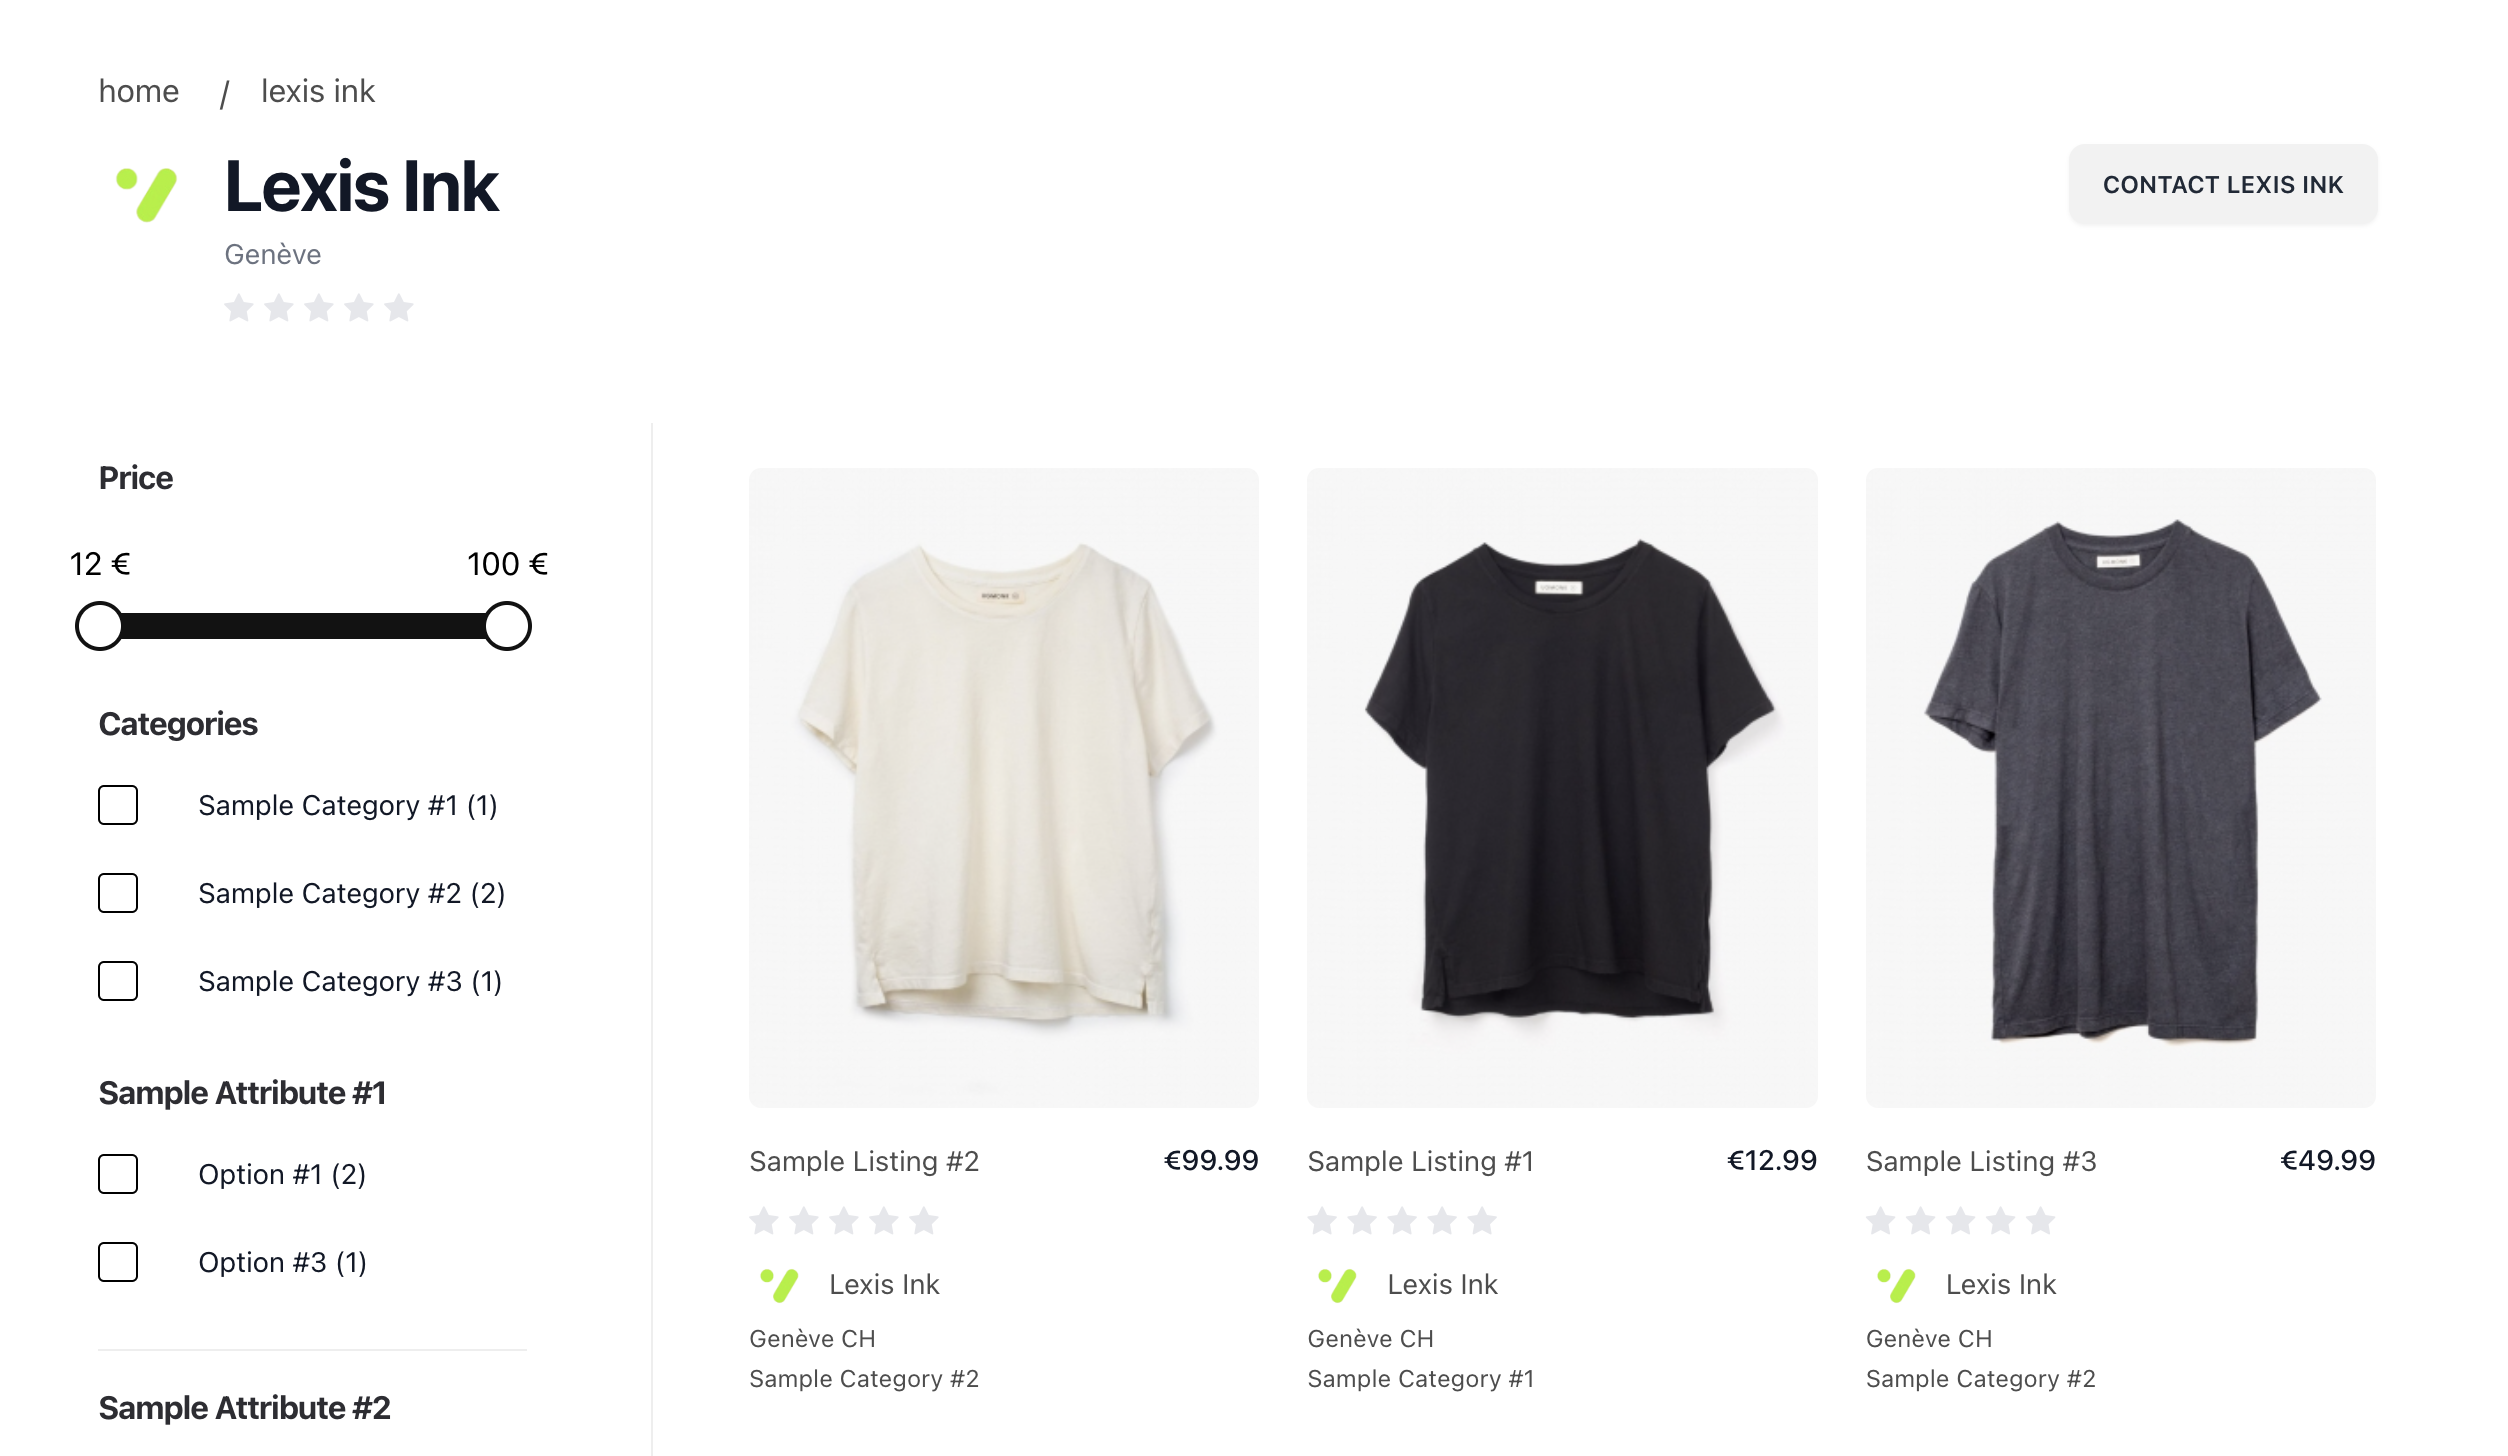2508x1456 pixels.
Task: Enable the Sample Category #2 filter
Action: 118,893
